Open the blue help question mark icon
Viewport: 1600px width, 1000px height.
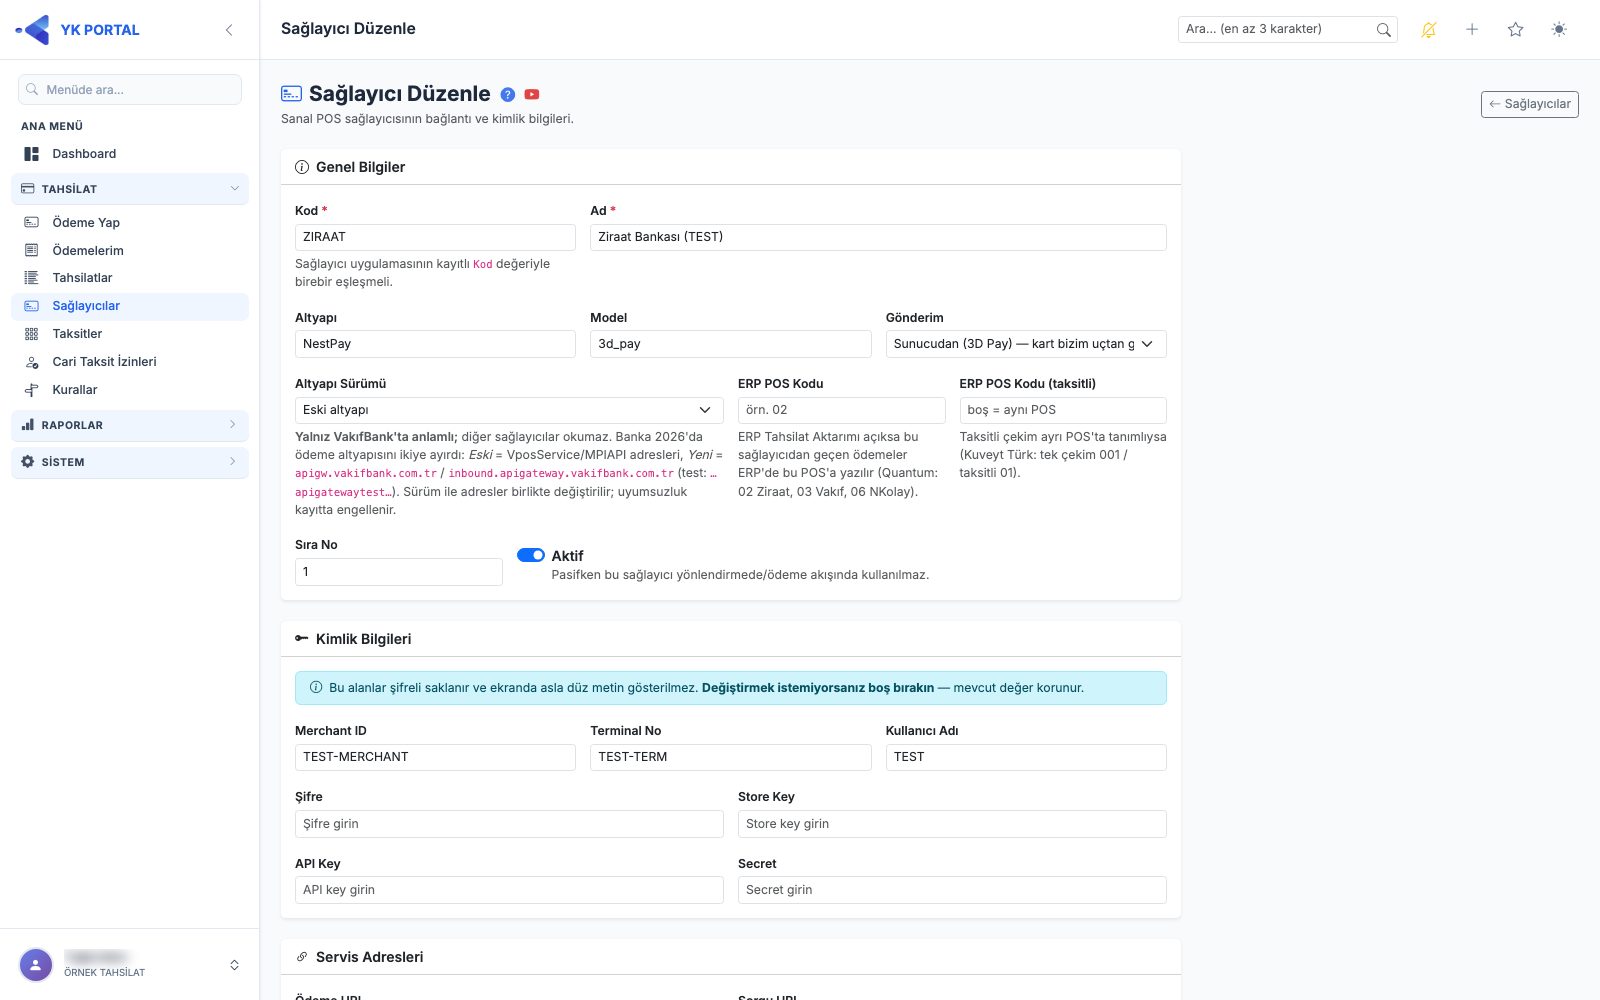(x=508, y=94)
